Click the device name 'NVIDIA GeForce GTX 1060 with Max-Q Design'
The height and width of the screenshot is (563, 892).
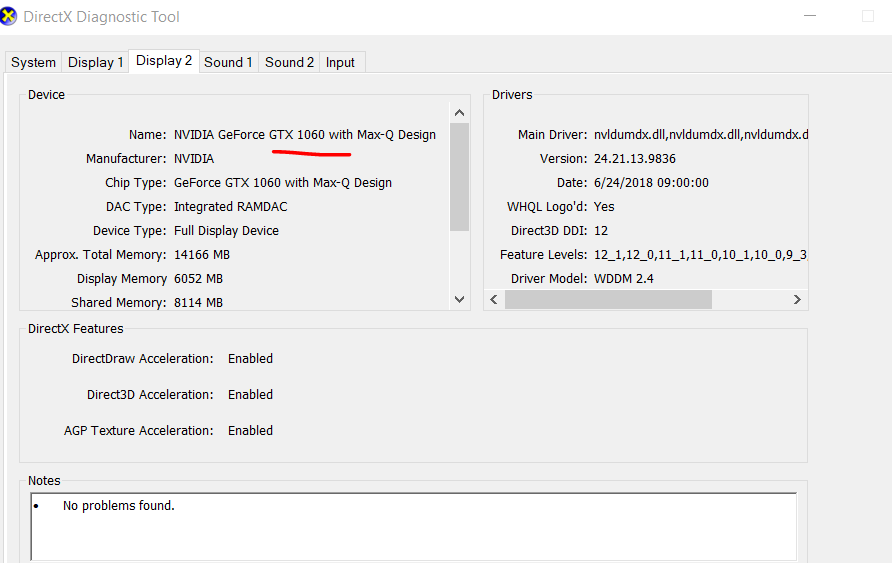305,135
